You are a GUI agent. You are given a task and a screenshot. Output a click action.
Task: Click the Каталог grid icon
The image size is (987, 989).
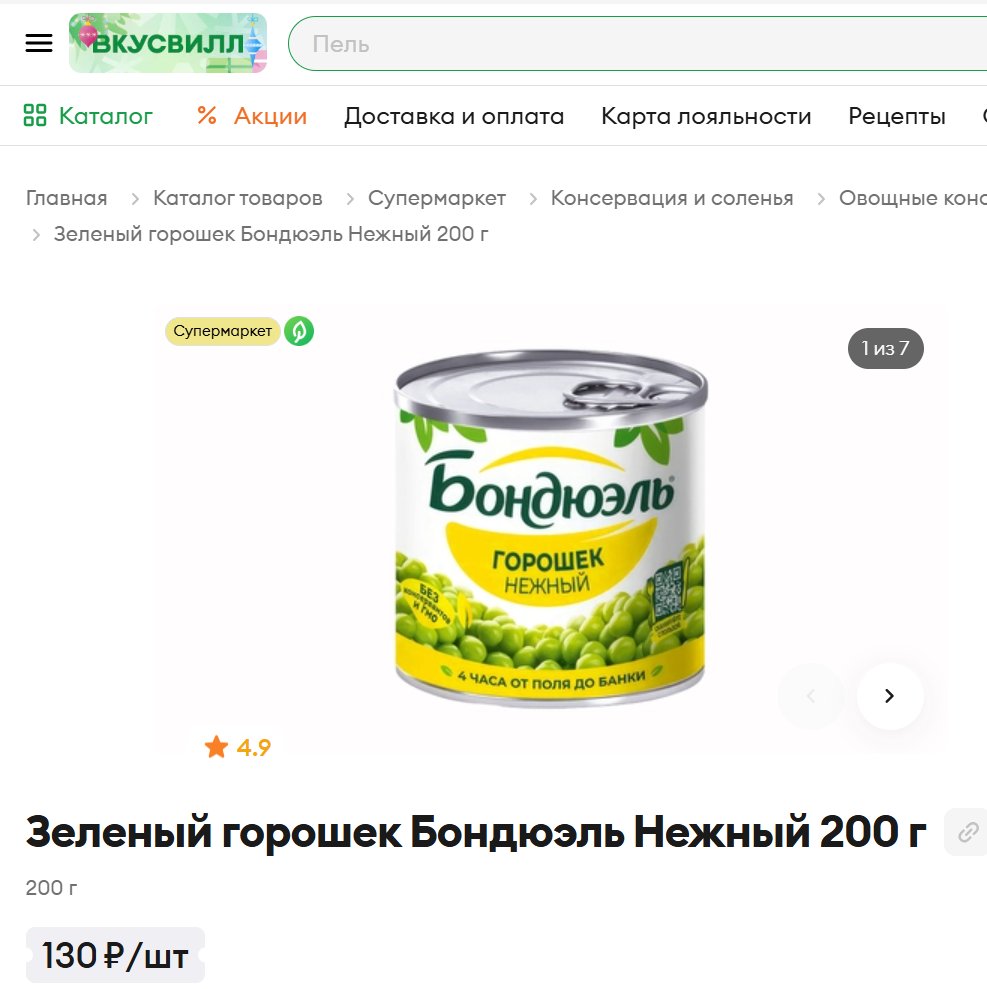click(x=35, y=115)
